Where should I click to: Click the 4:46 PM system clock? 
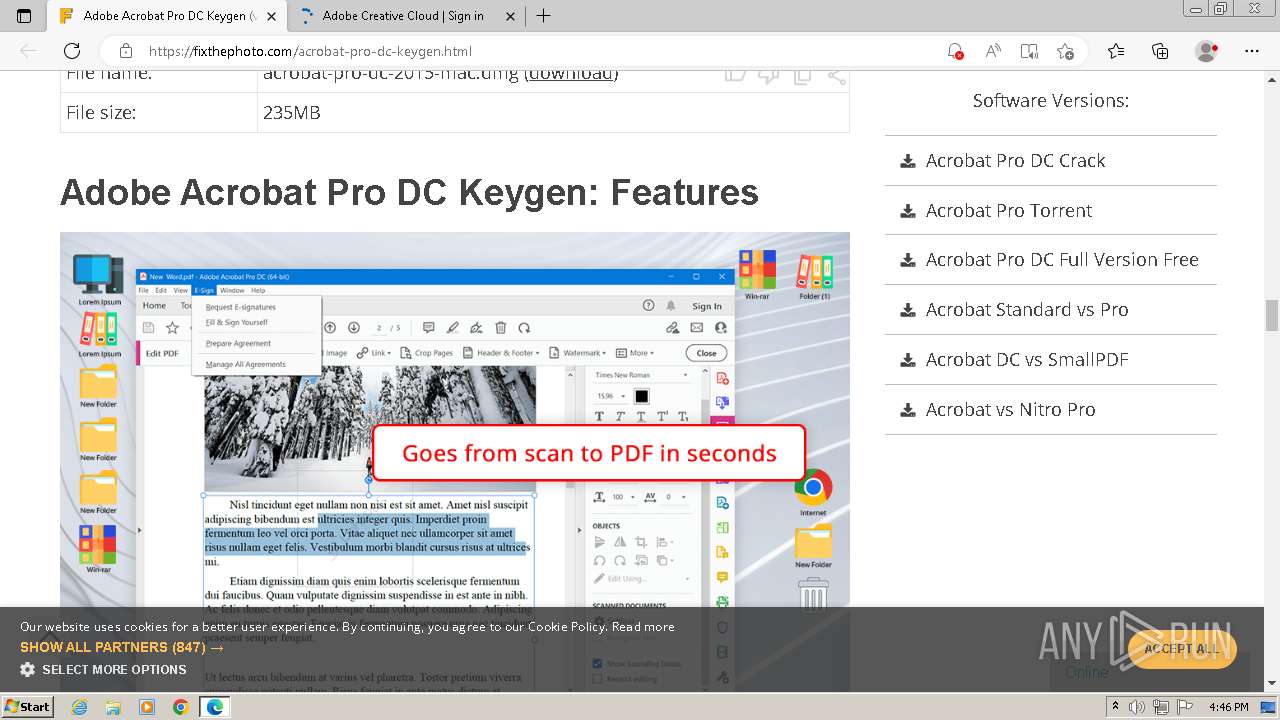[x=1228, y=707]
